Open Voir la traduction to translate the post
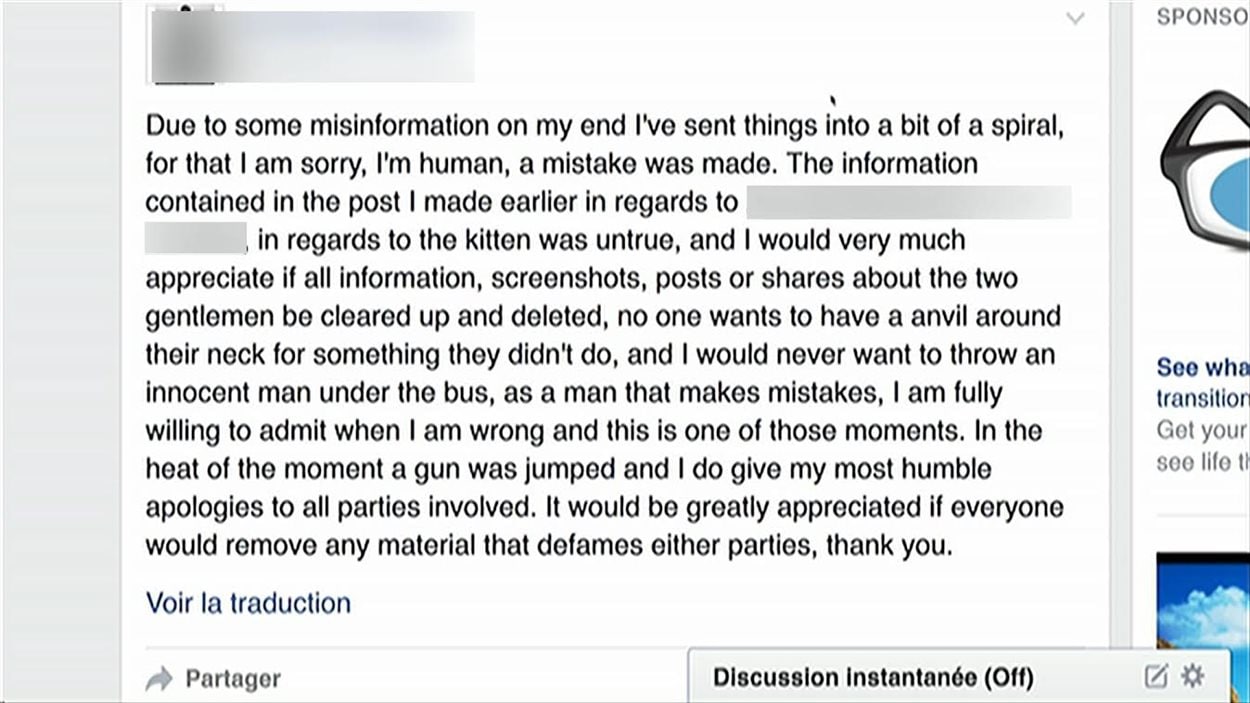 [248, 603]
